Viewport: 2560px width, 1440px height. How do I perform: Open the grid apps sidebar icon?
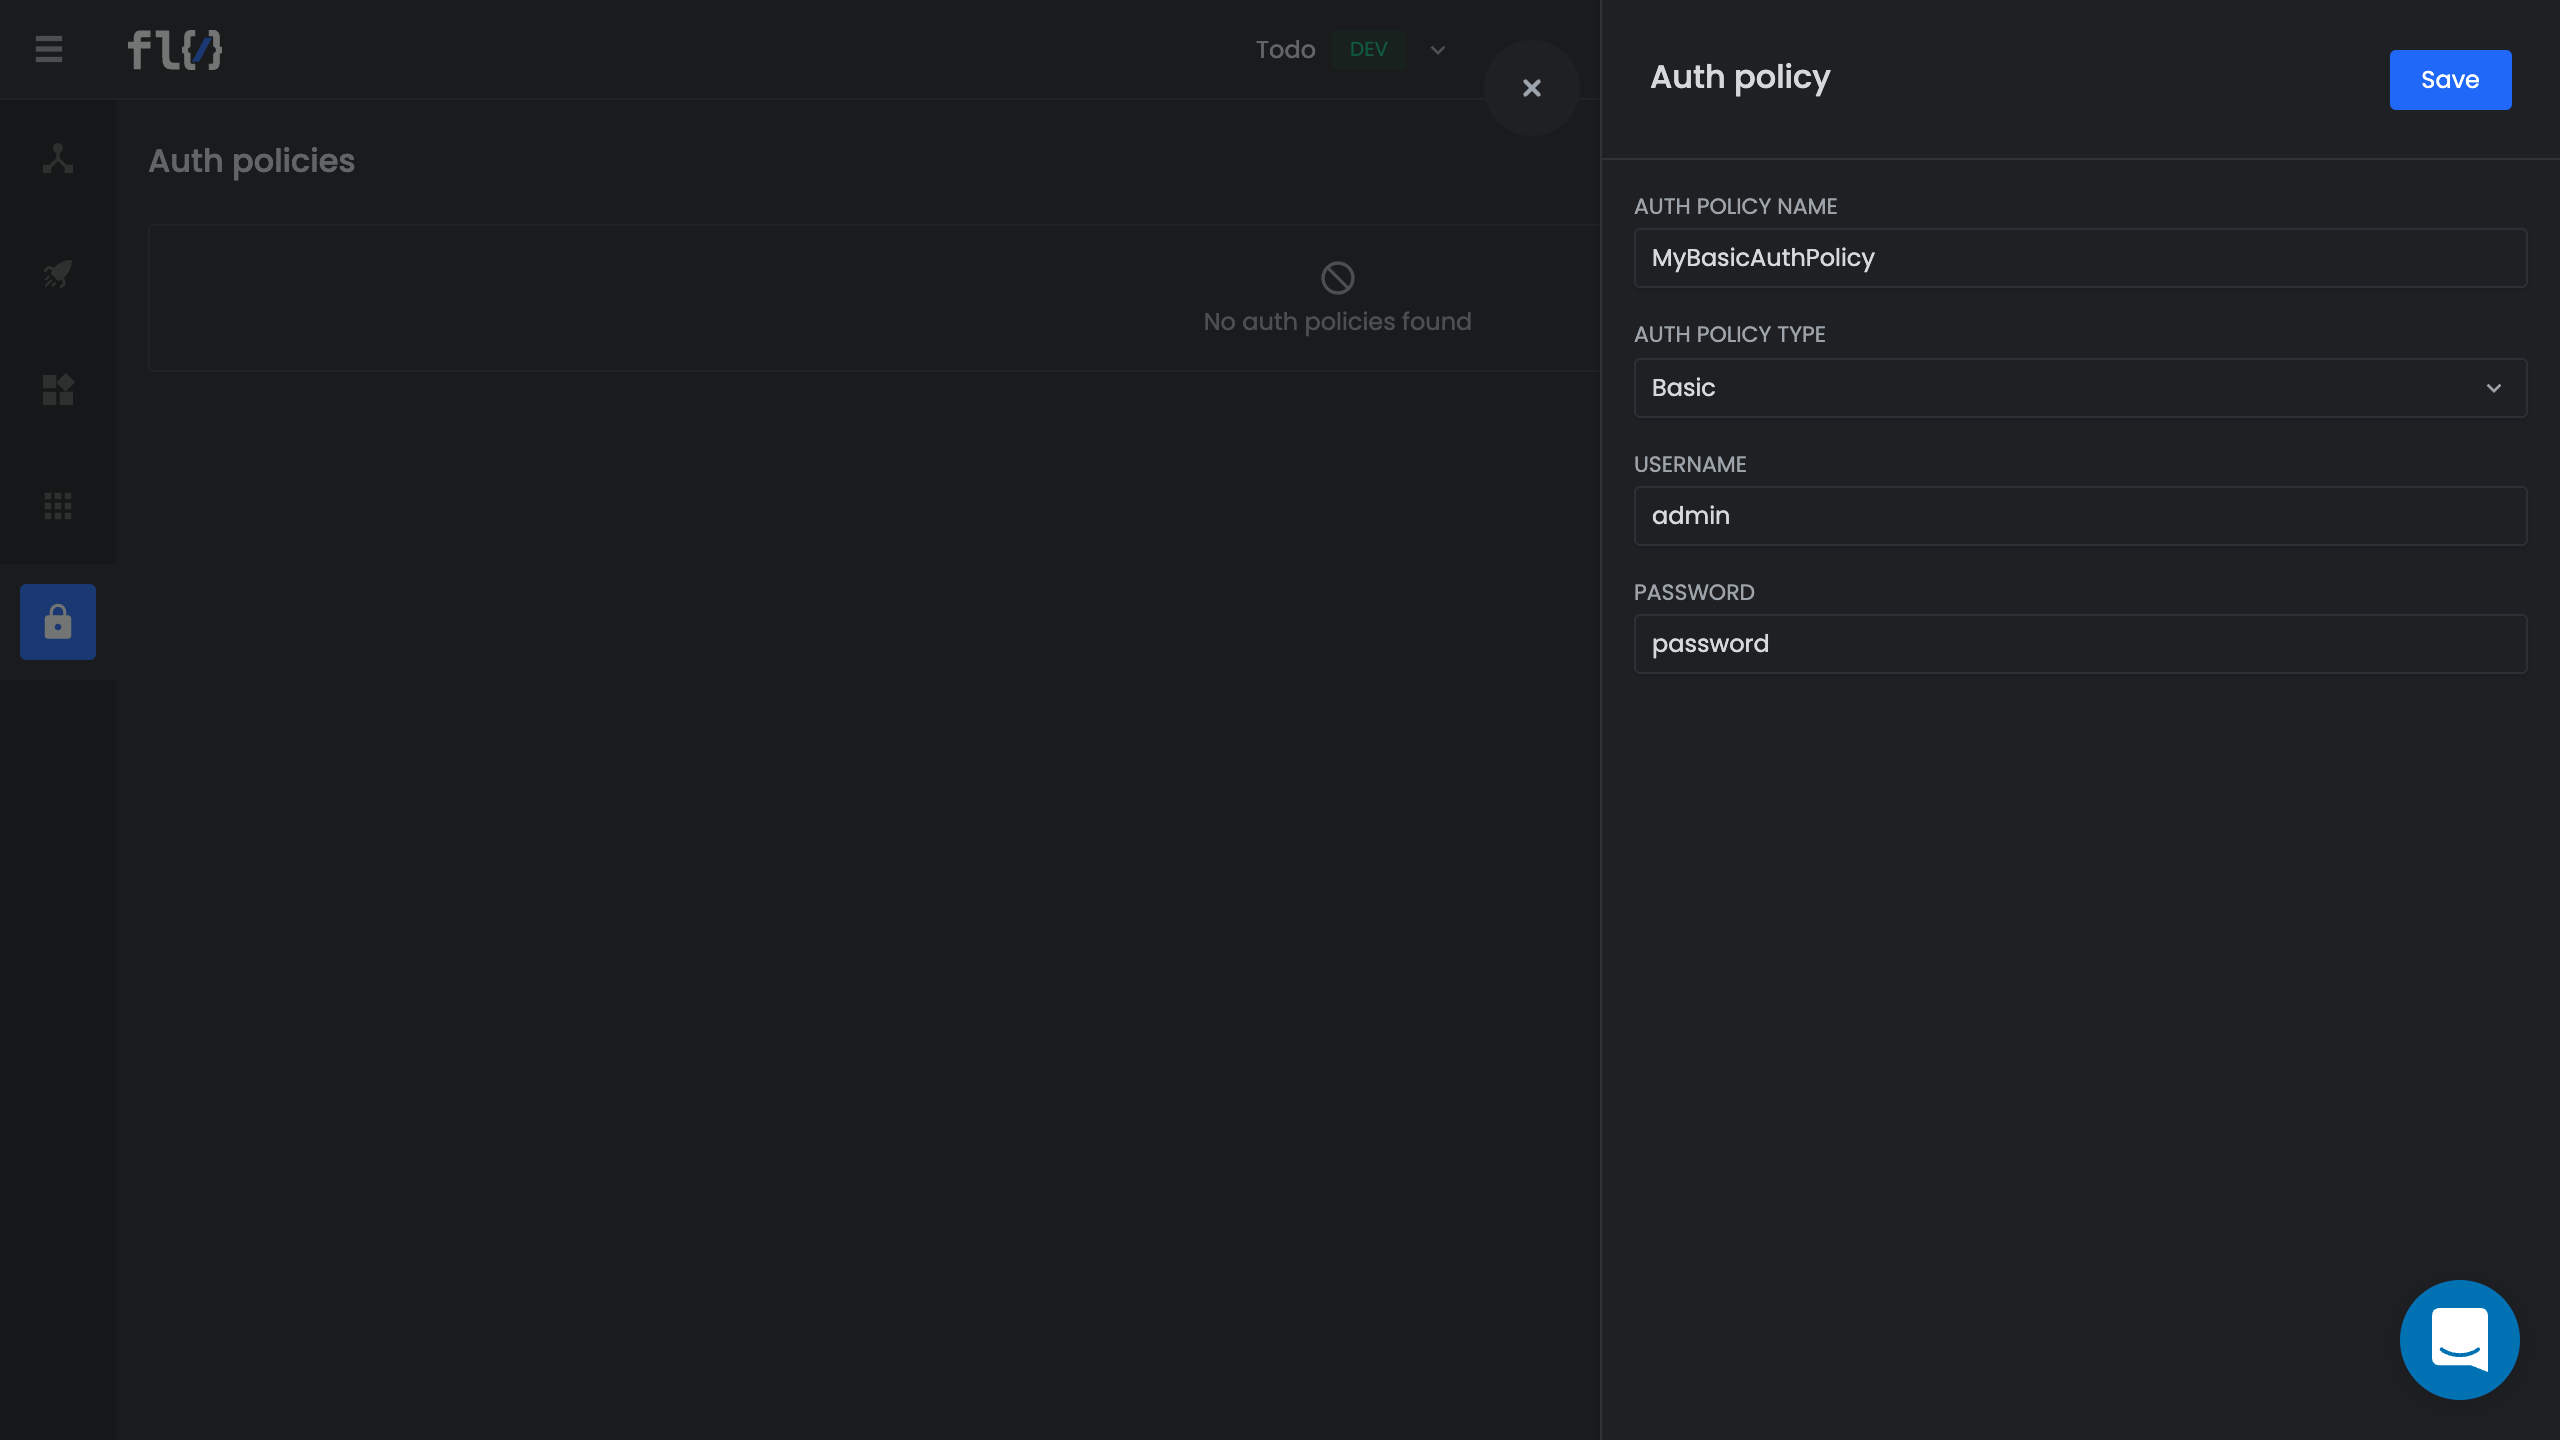click(x=58, y=506)
